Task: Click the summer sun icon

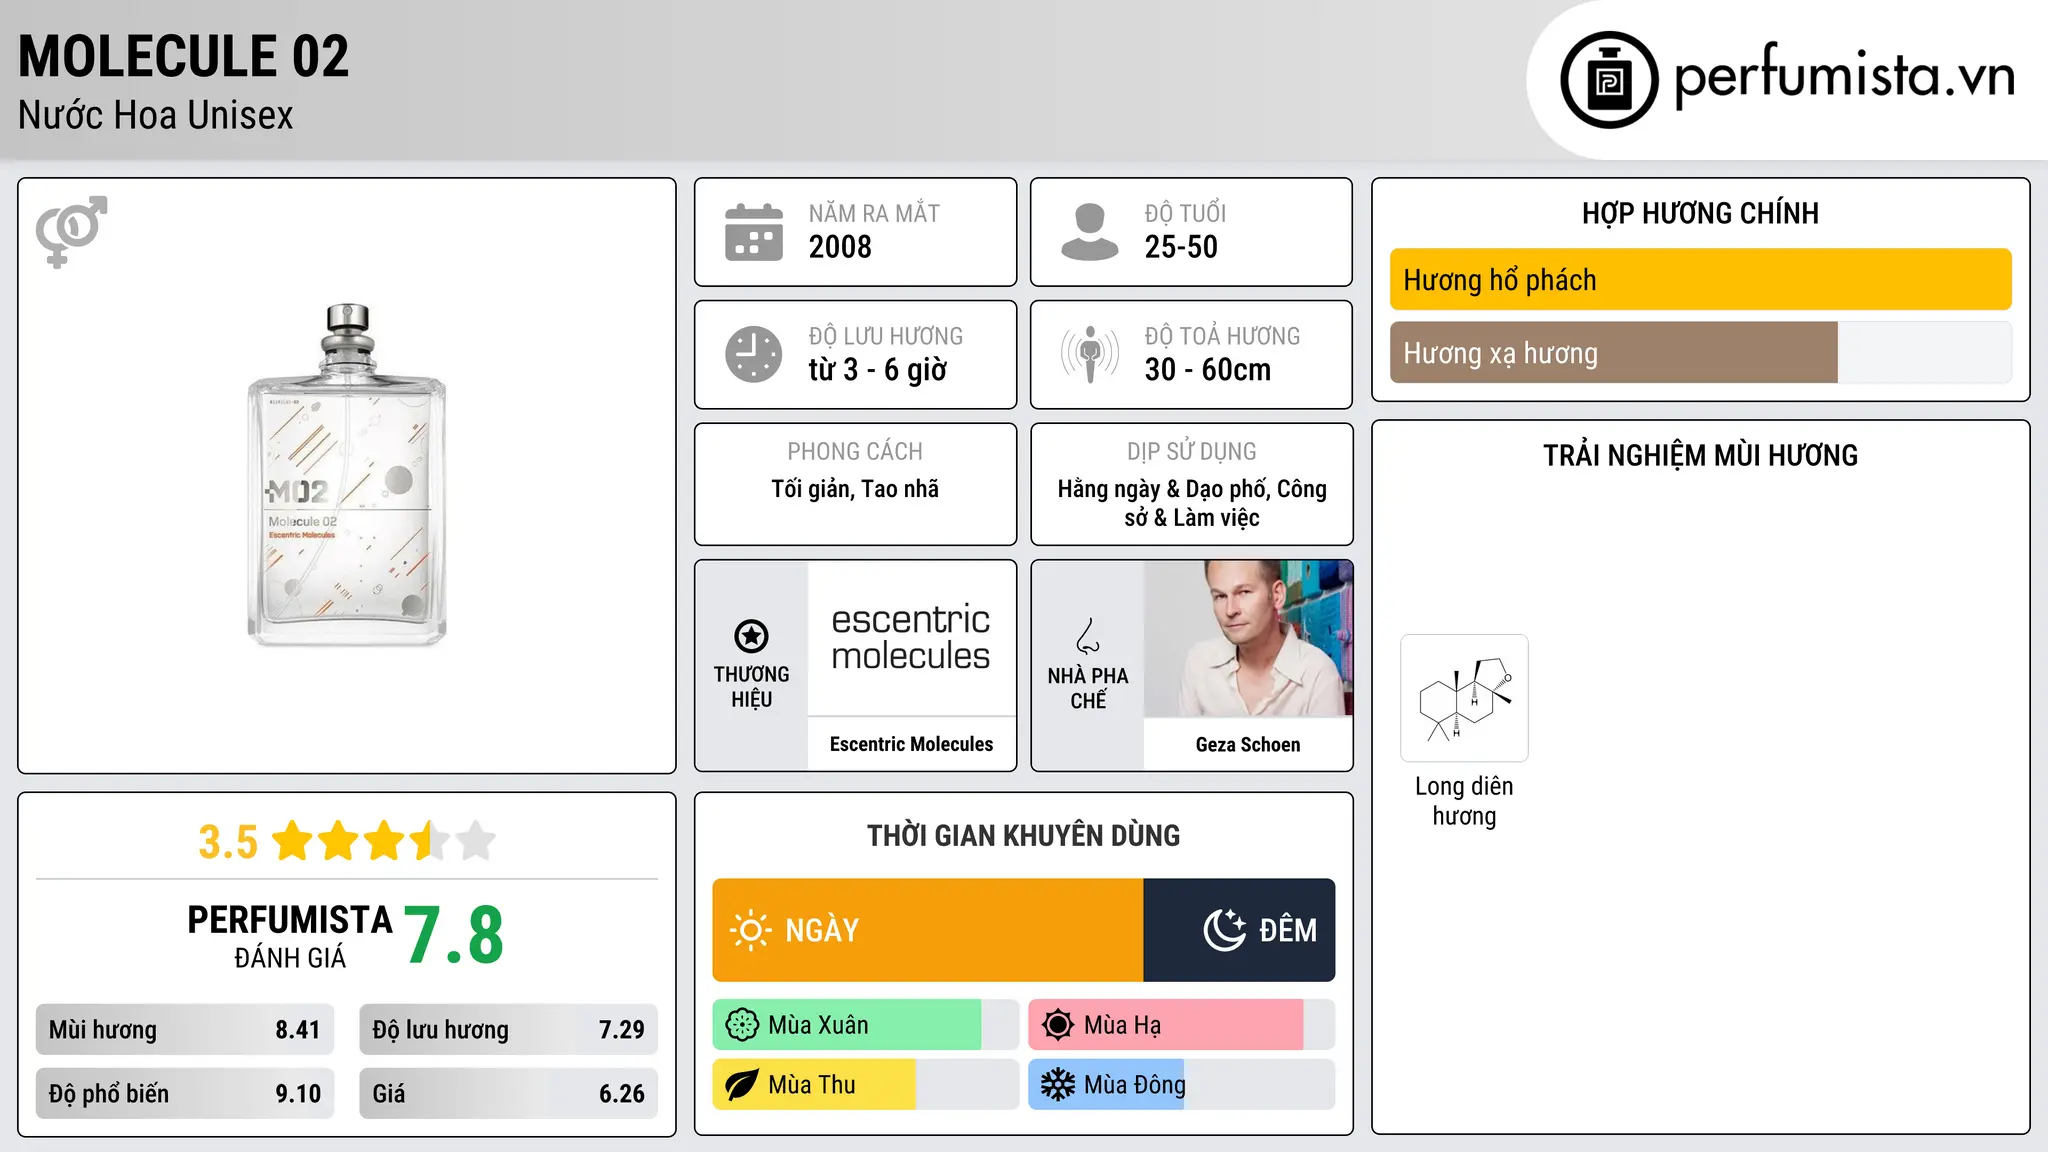Action: point(1058,1025)
